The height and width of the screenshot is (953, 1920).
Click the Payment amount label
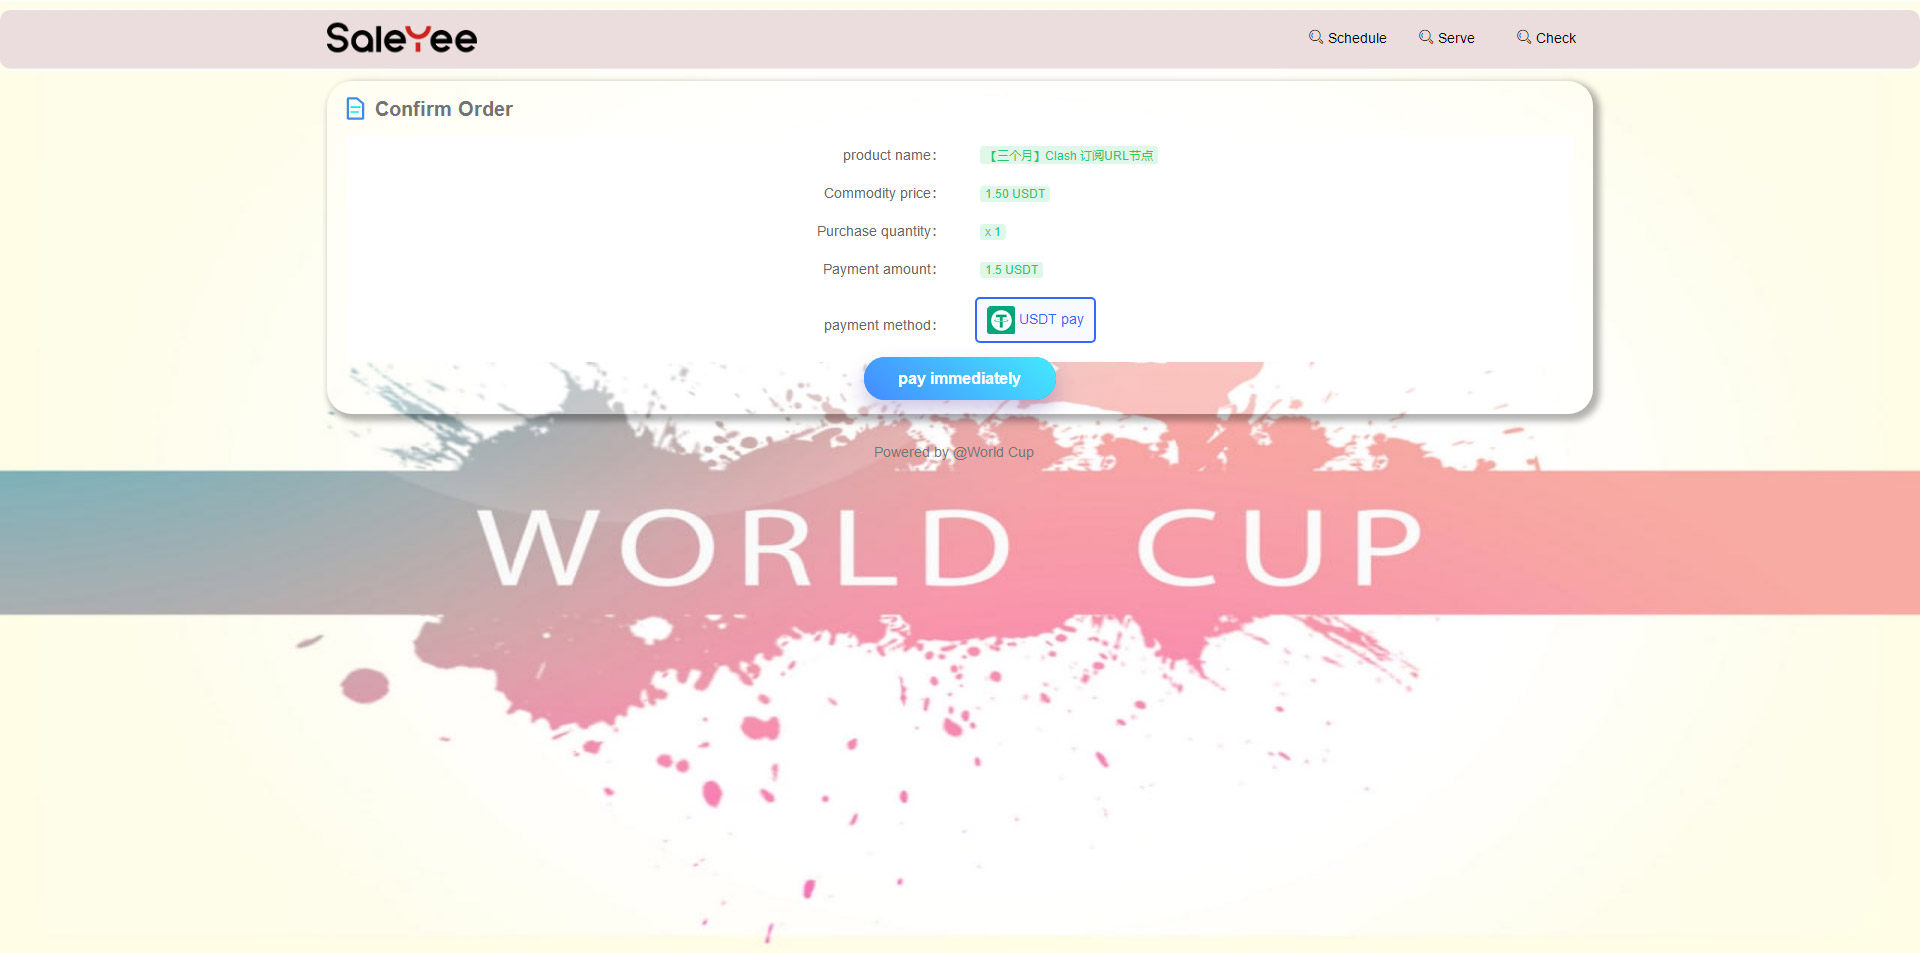(x=880, y=269)
